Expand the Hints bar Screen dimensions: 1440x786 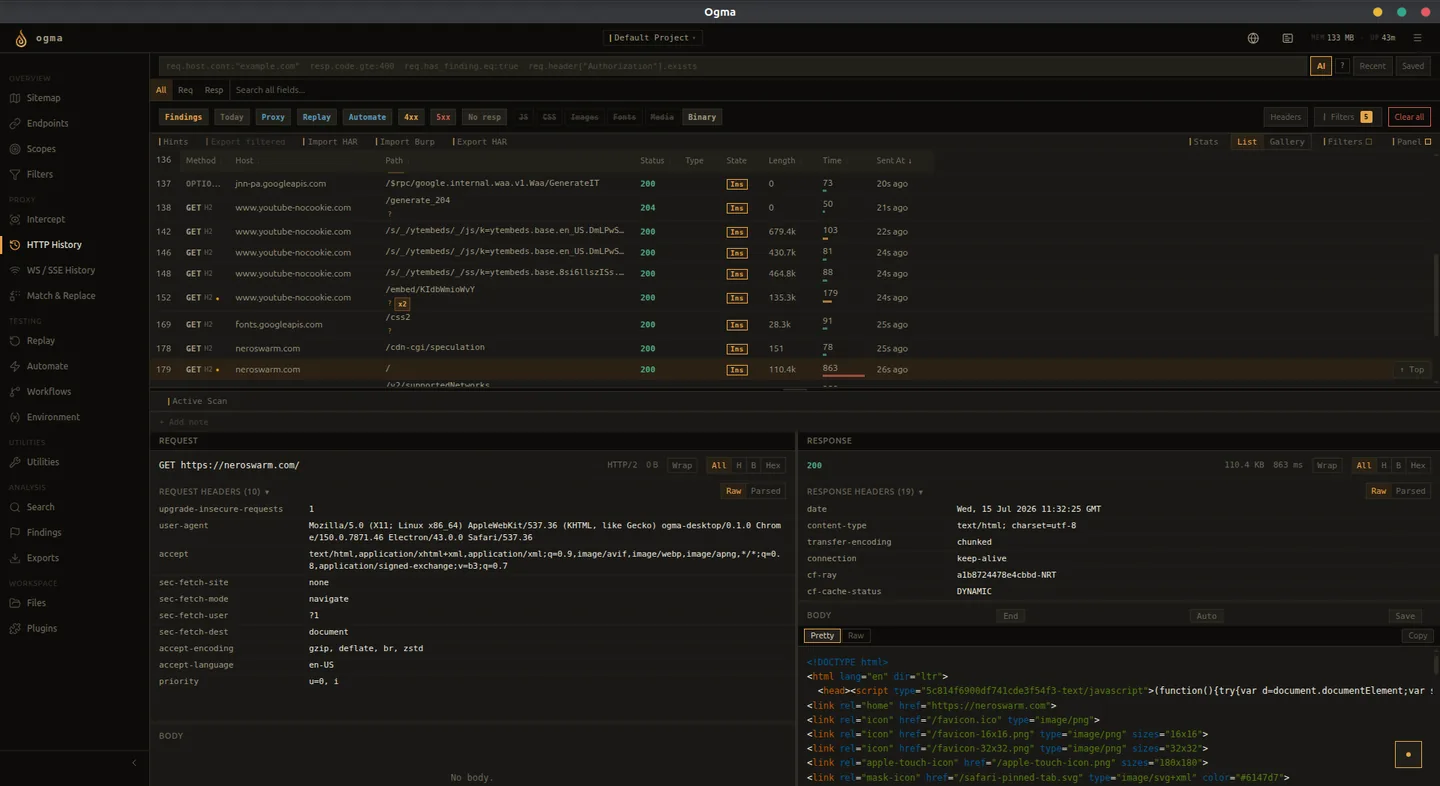click(x=174, y=142)
